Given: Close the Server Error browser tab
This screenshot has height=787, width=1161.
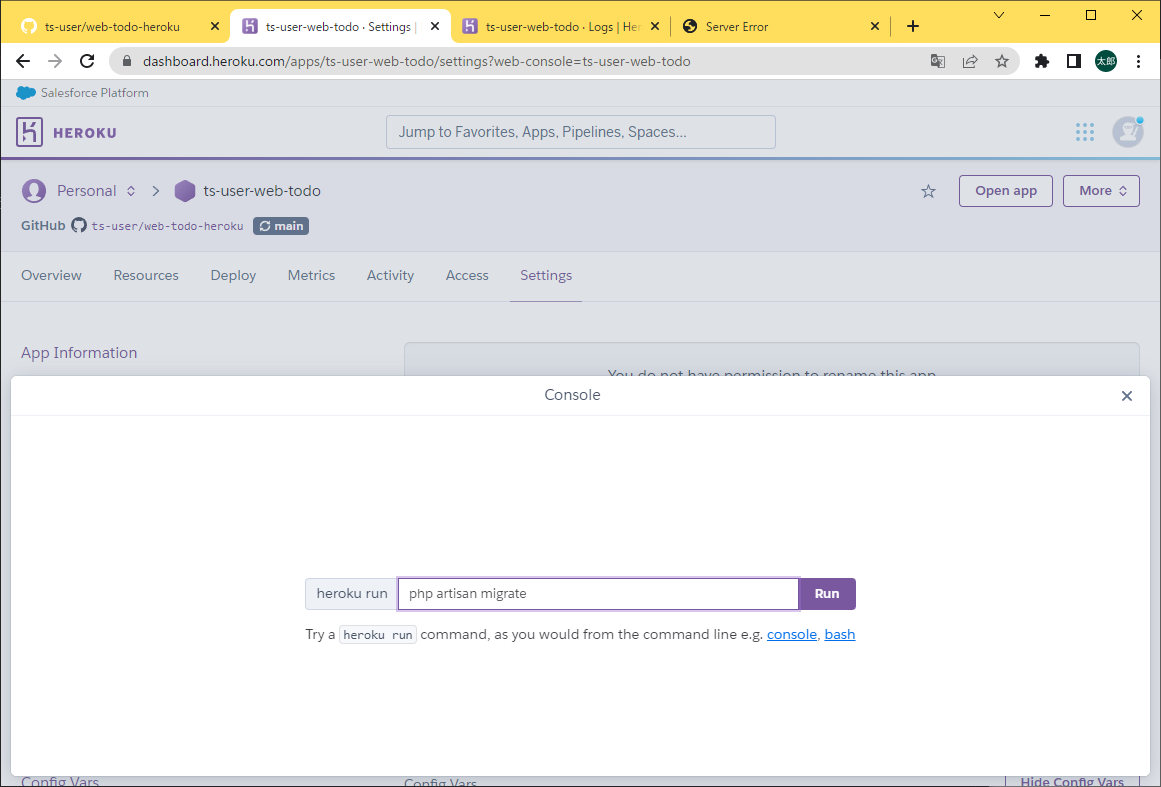Looking at the screenshot, I should click(874, 27).
